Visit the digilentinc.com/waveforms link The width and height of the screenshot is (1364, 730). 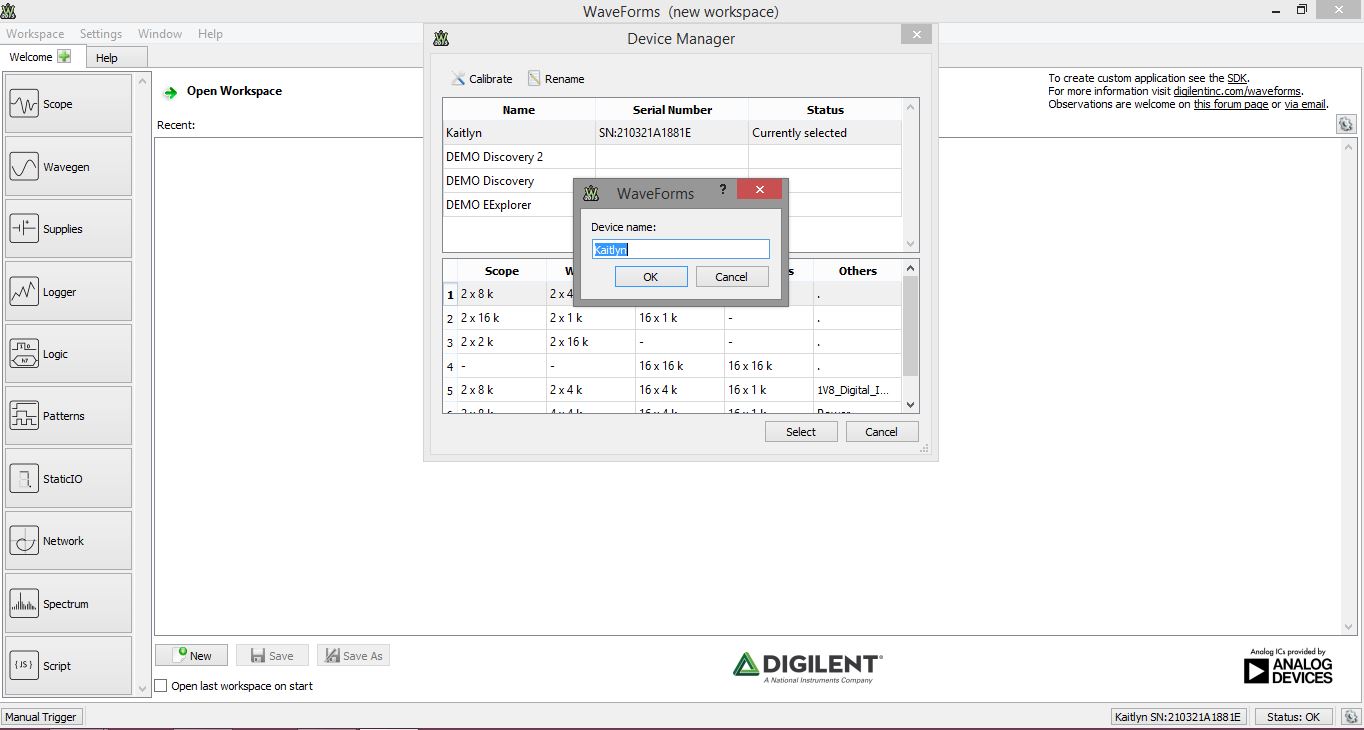1237,91
